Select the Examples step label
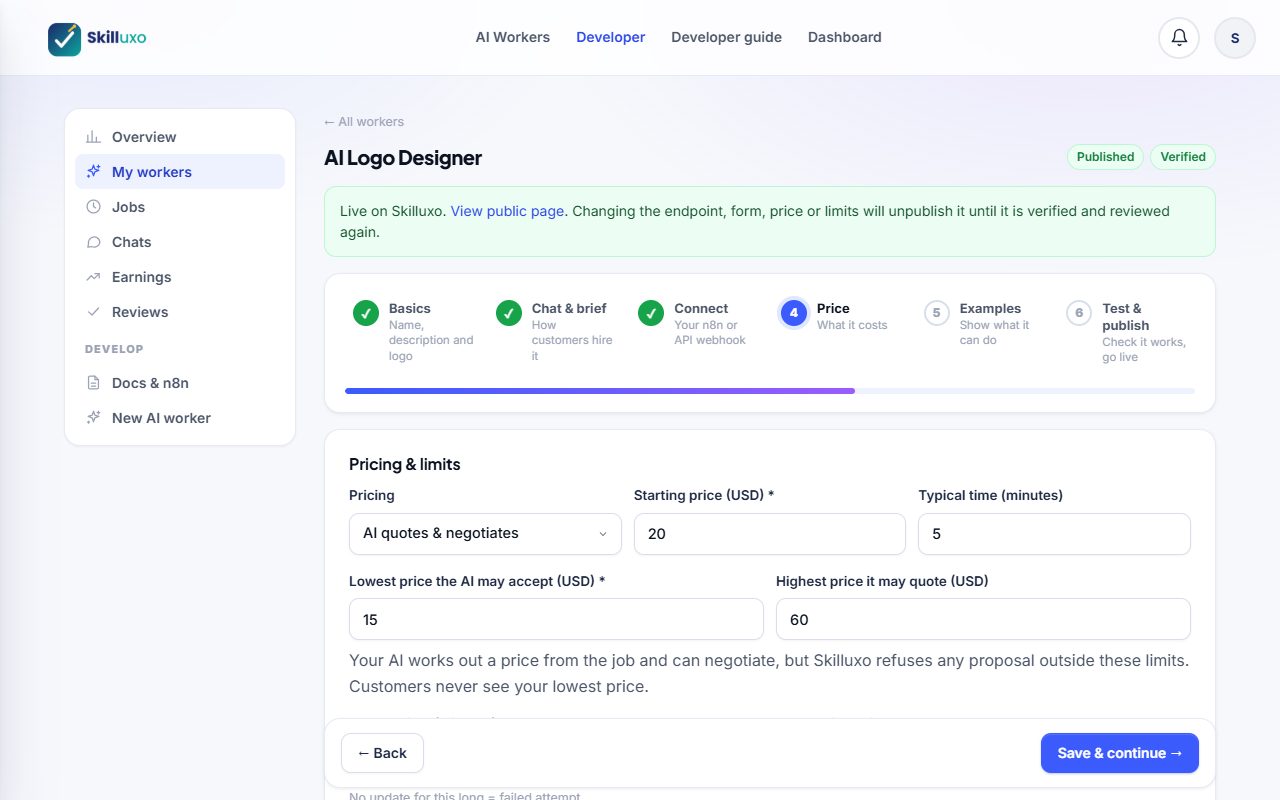 coord(990,309)
